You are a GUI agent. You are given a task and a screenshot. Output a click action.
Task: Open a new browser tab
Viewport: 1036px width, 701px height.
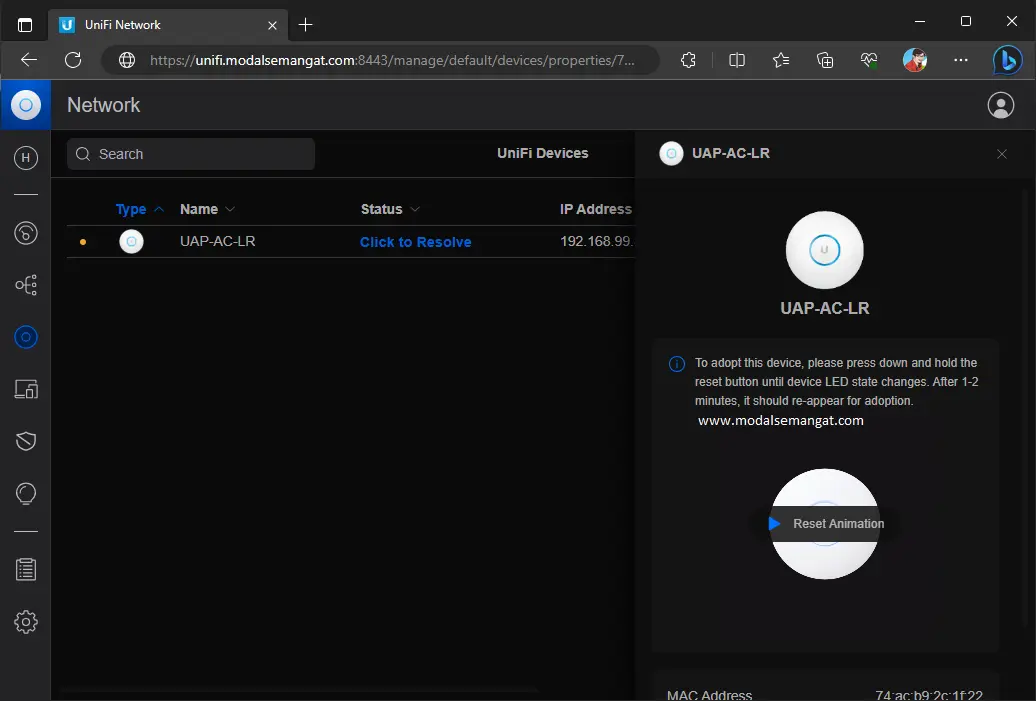tap(305, 25)
